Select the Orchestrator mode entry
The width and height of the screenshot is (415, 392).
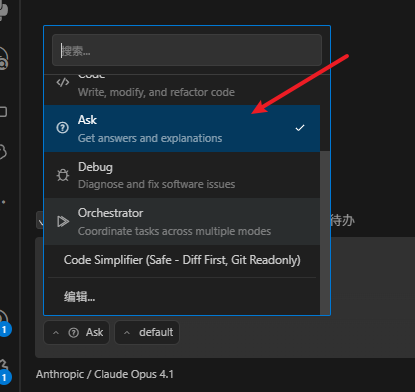pos(182,221)
